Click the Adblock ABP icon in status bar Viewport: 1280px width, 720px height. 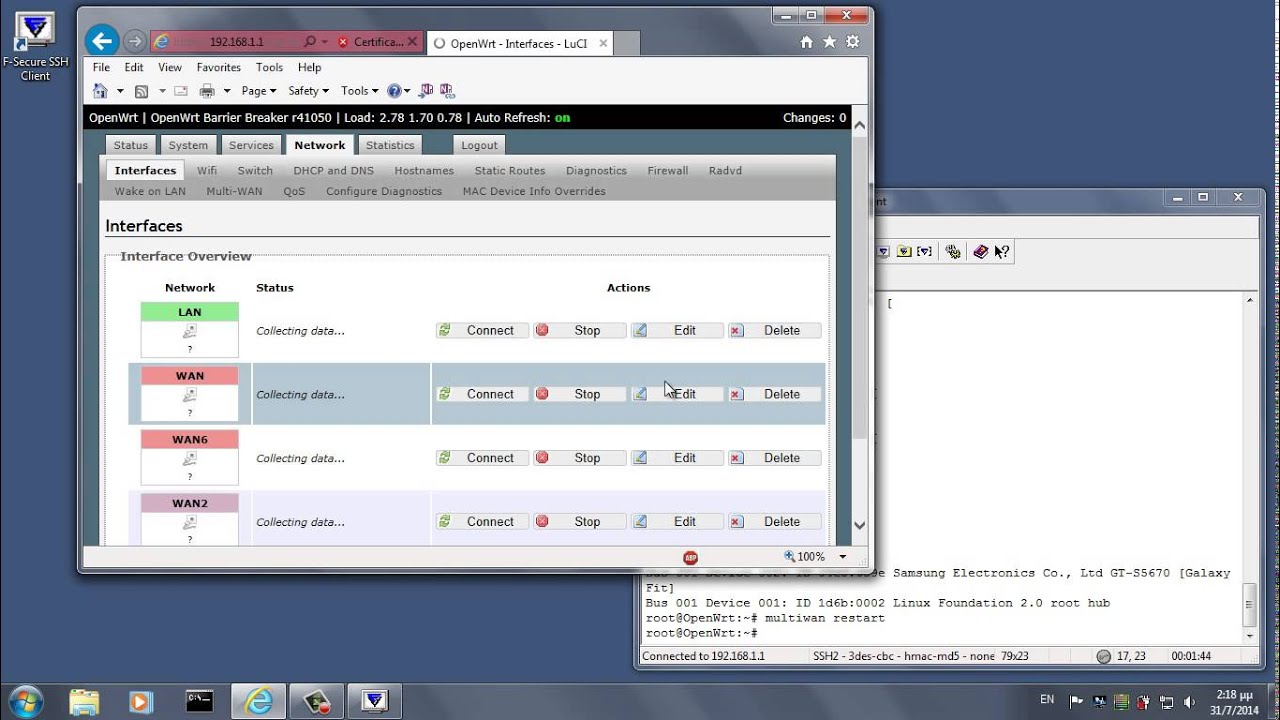[x=690, y=557]
